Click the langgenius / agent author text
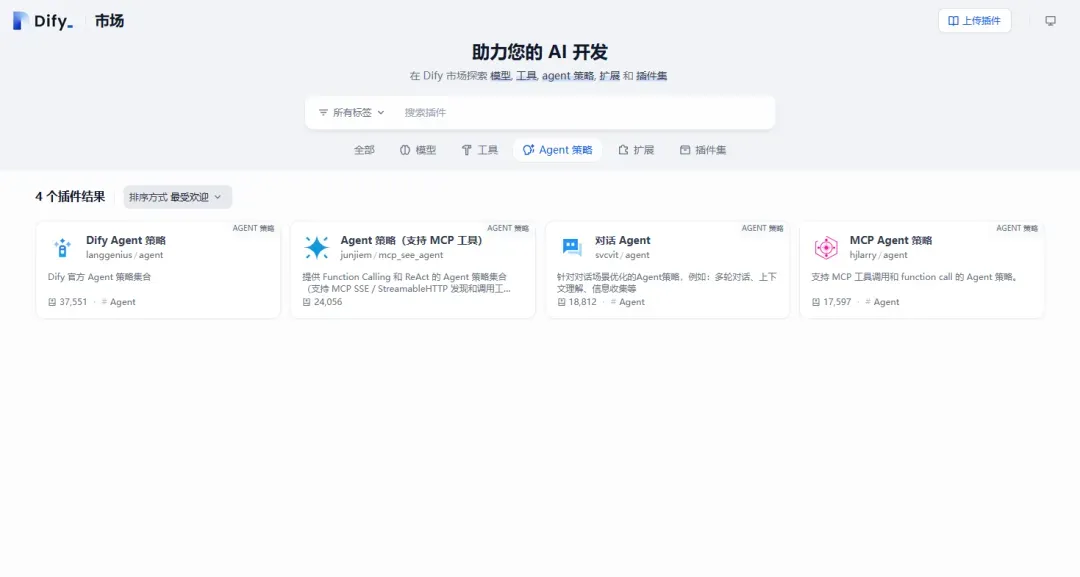Screen dimensions: 1080x577 pyautogui.click(x=125, y=255)
